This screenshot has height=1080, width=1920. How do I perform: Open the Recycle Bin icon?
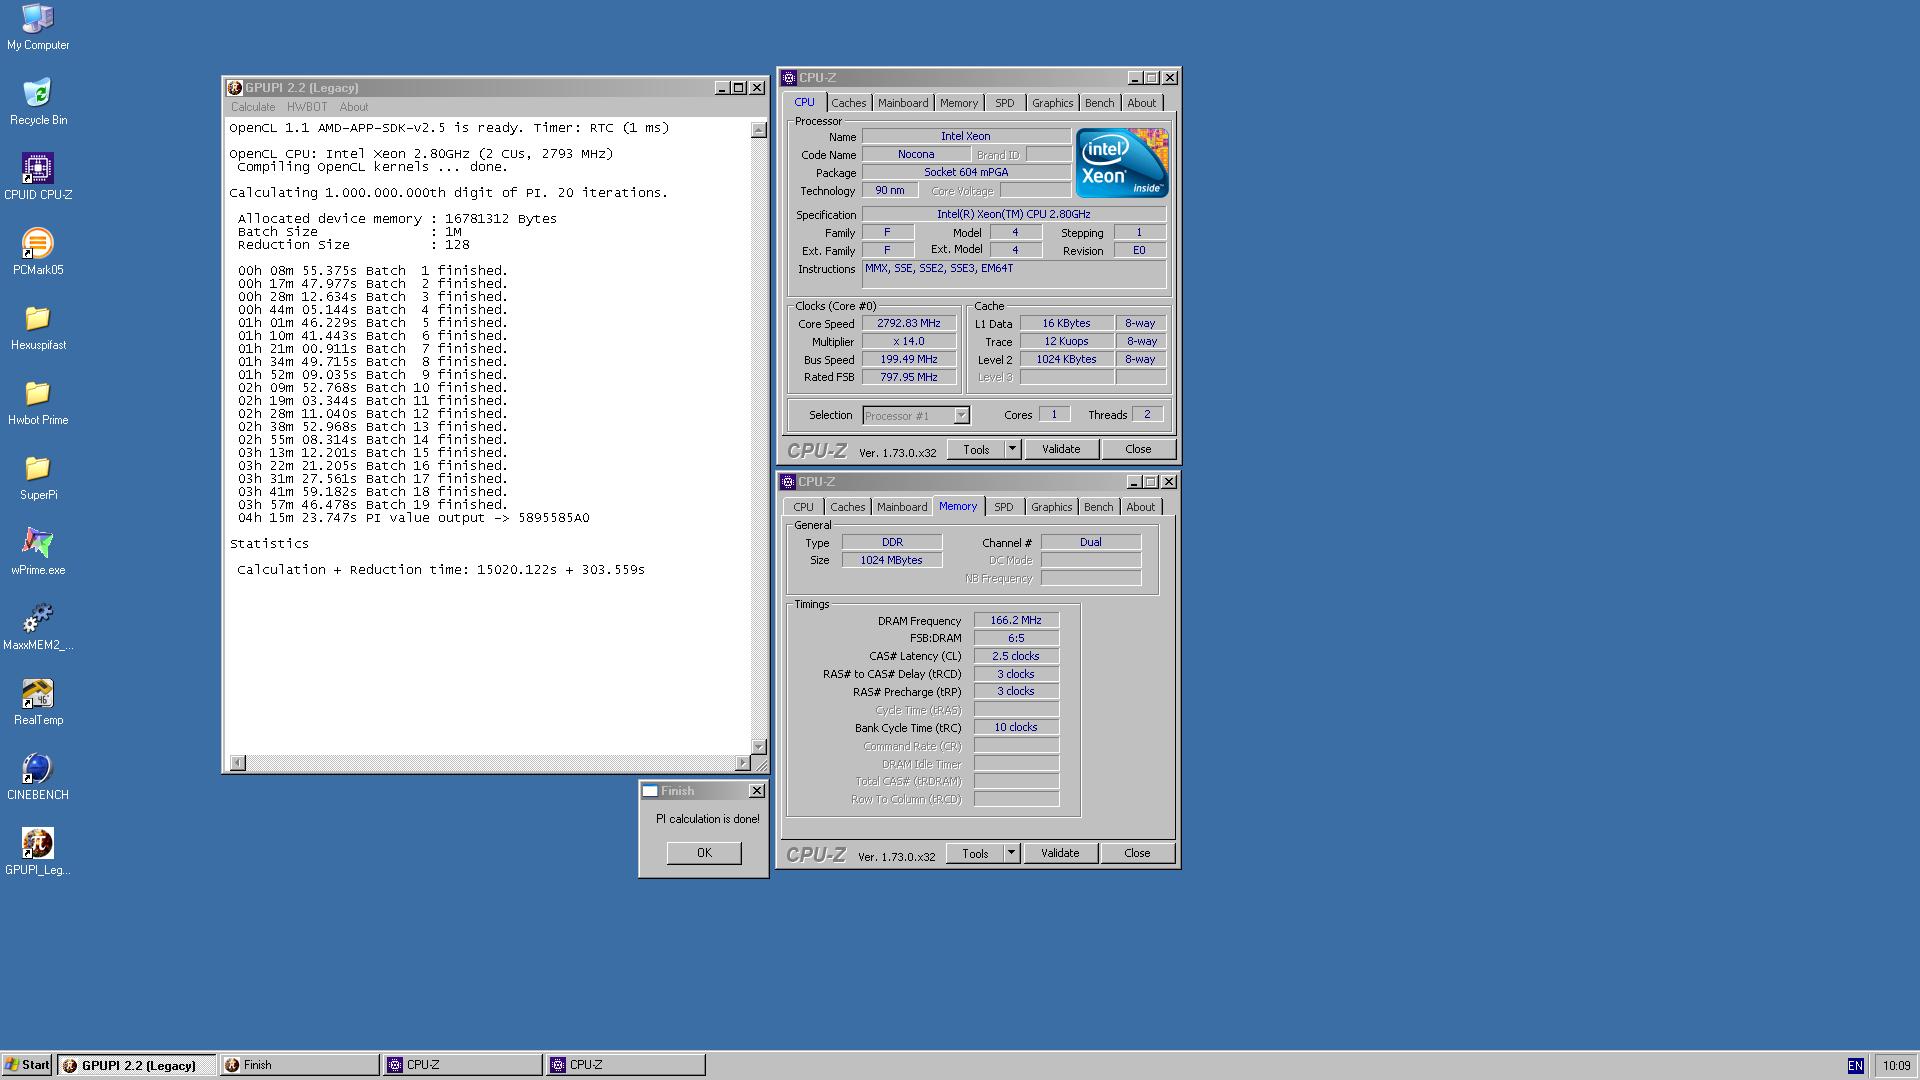tap(38, 101)
